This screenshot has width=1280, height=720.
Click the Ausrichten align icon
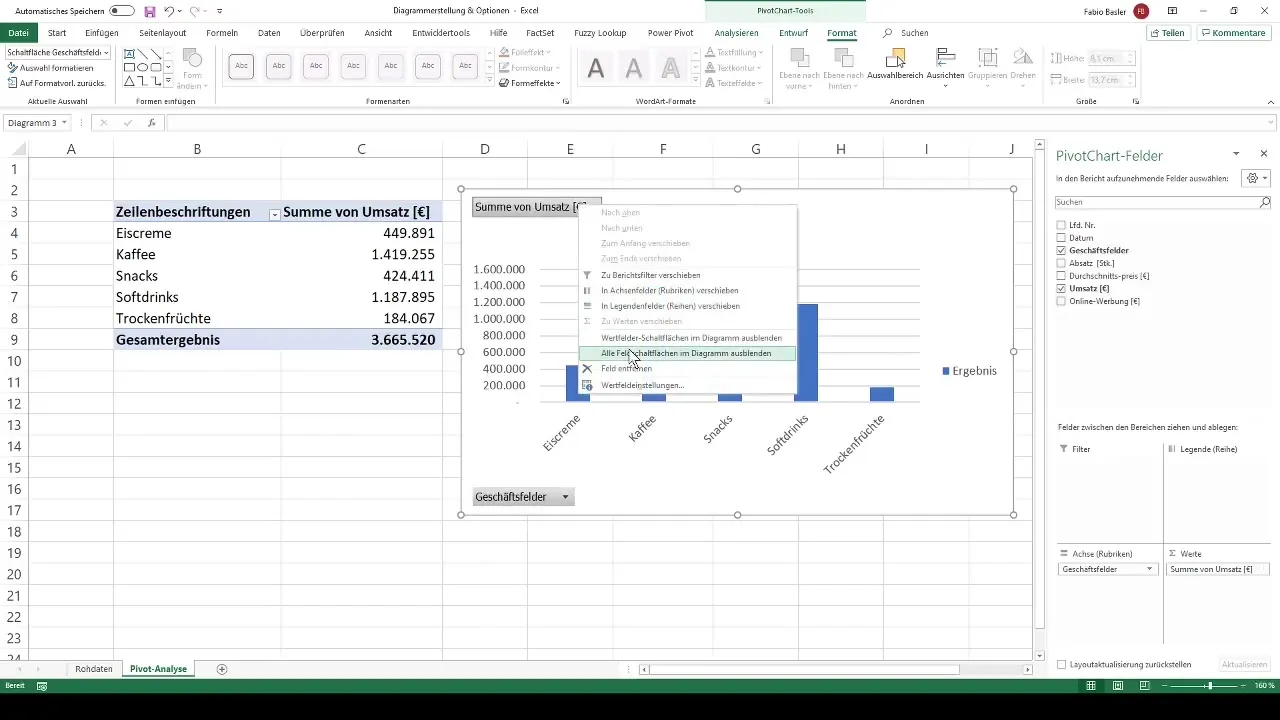pyautogui.click(x=945, y=57)
